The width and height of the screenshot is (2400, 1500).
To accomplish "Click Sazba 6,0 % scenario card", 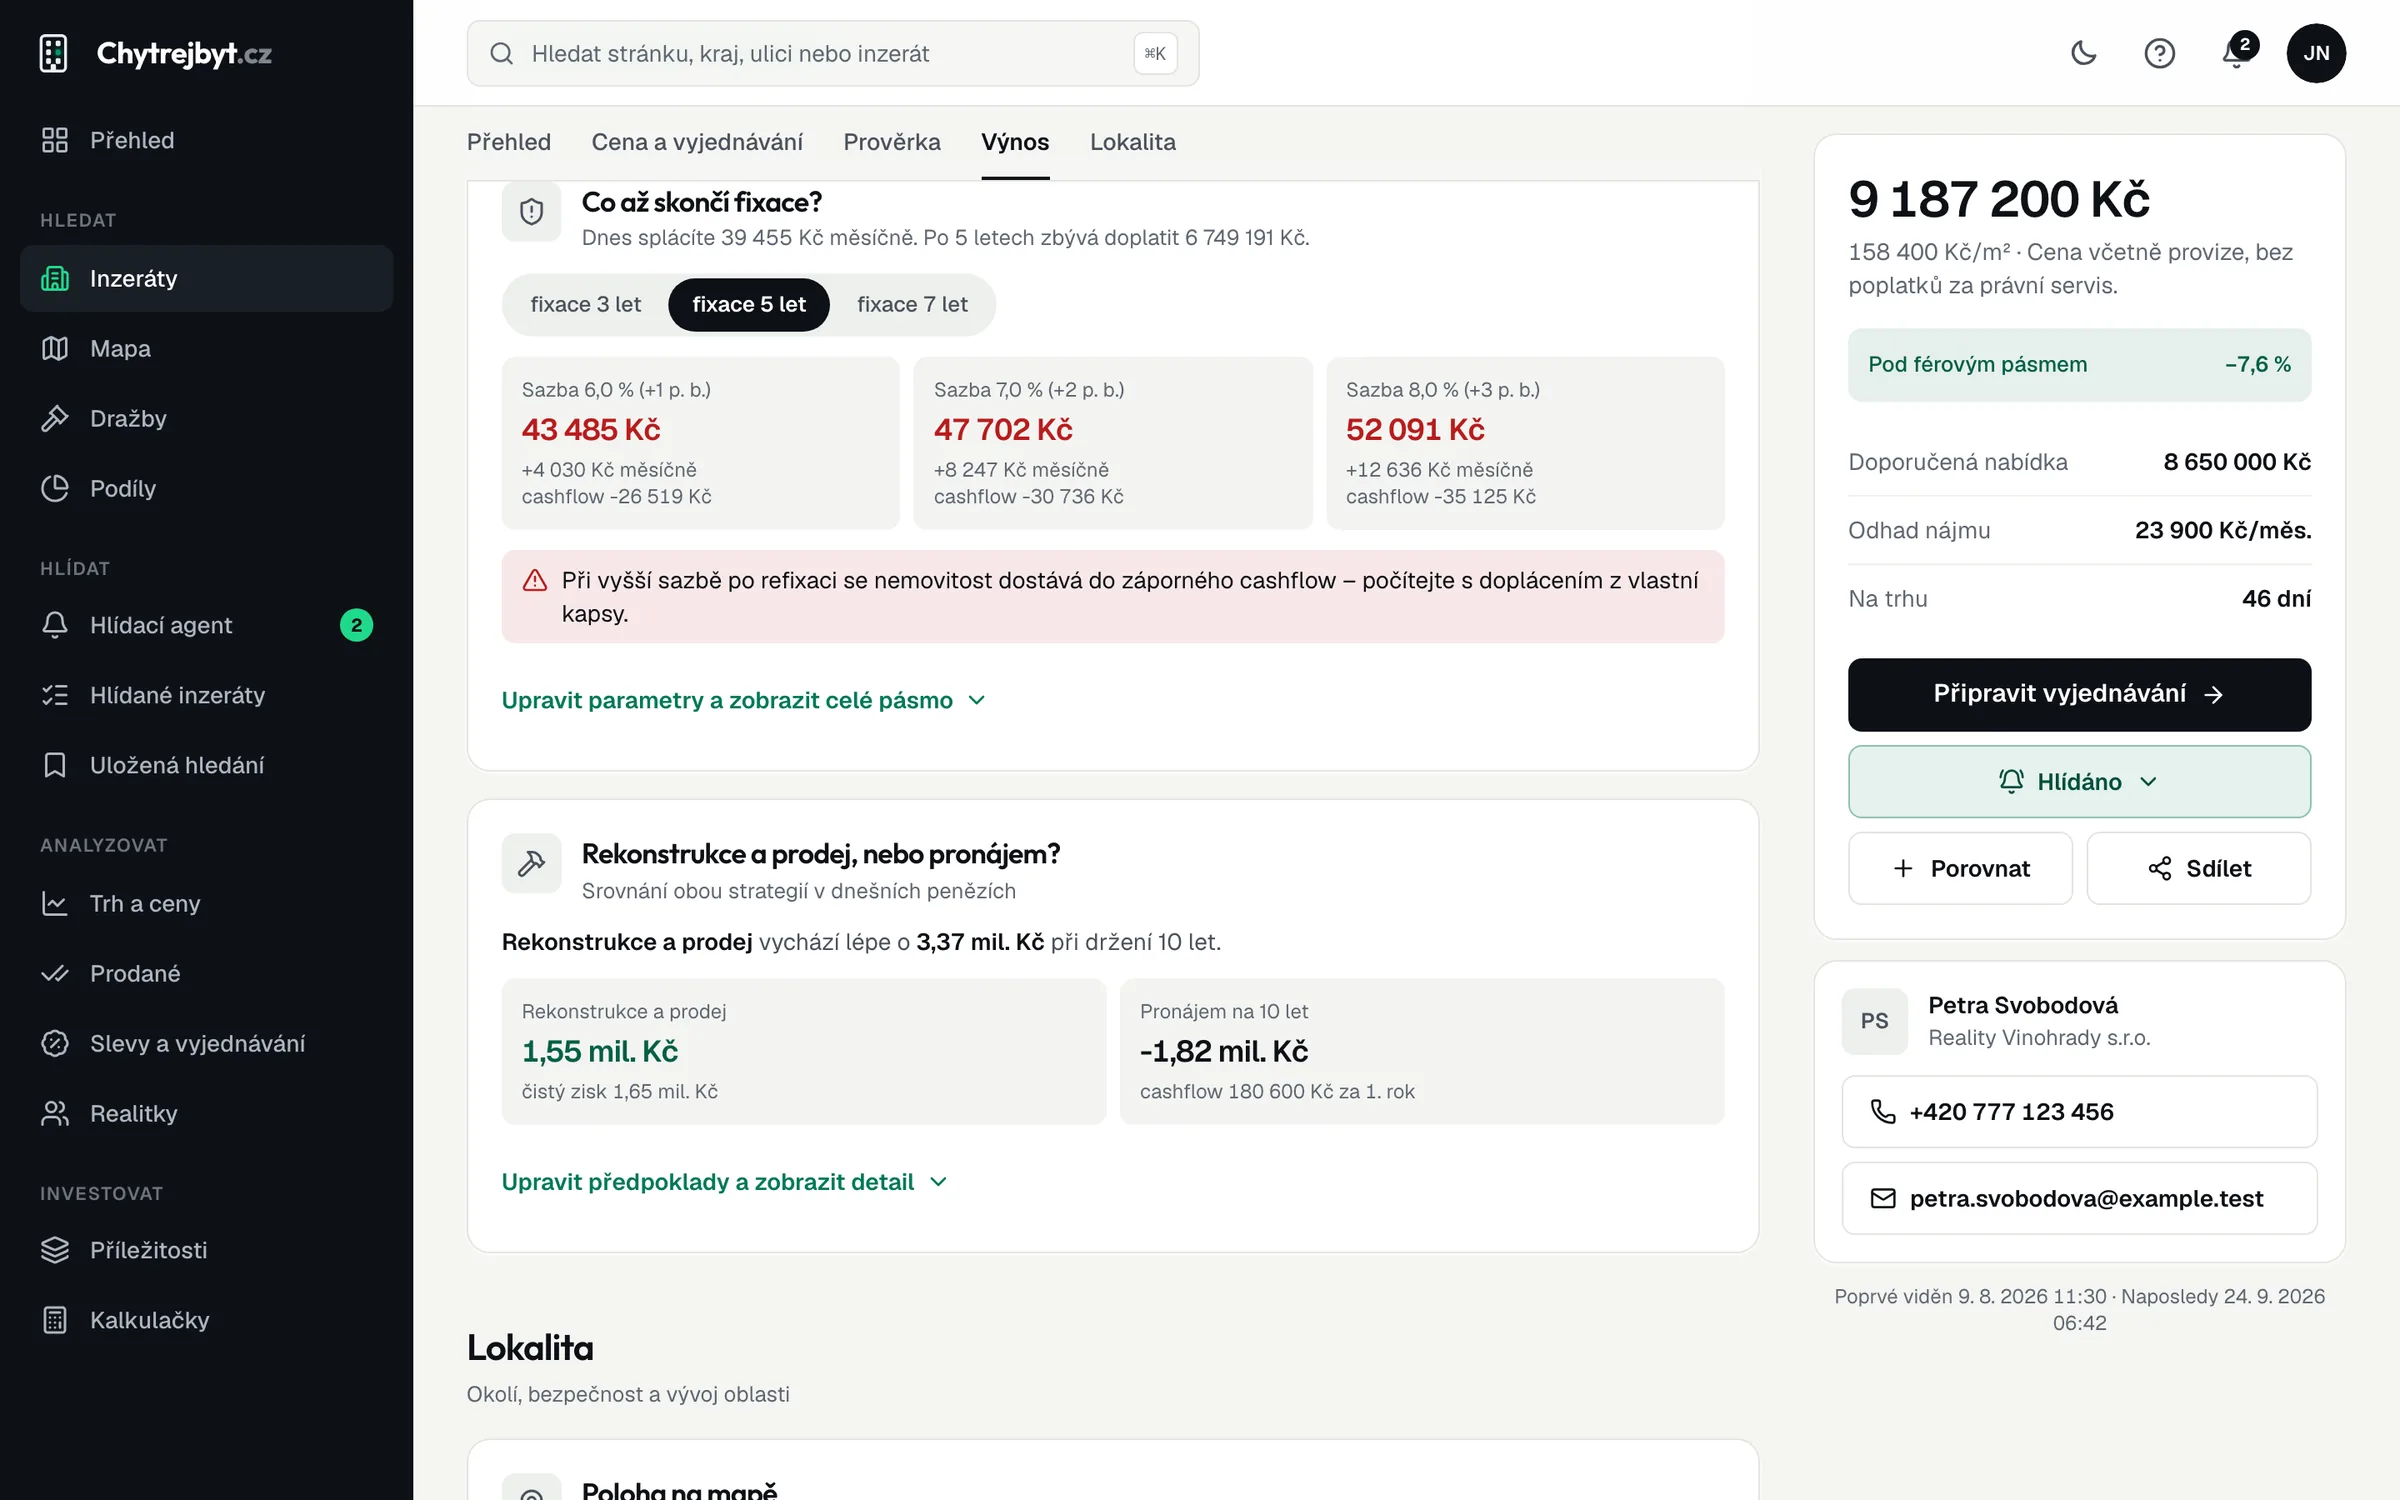I will 700,442.
